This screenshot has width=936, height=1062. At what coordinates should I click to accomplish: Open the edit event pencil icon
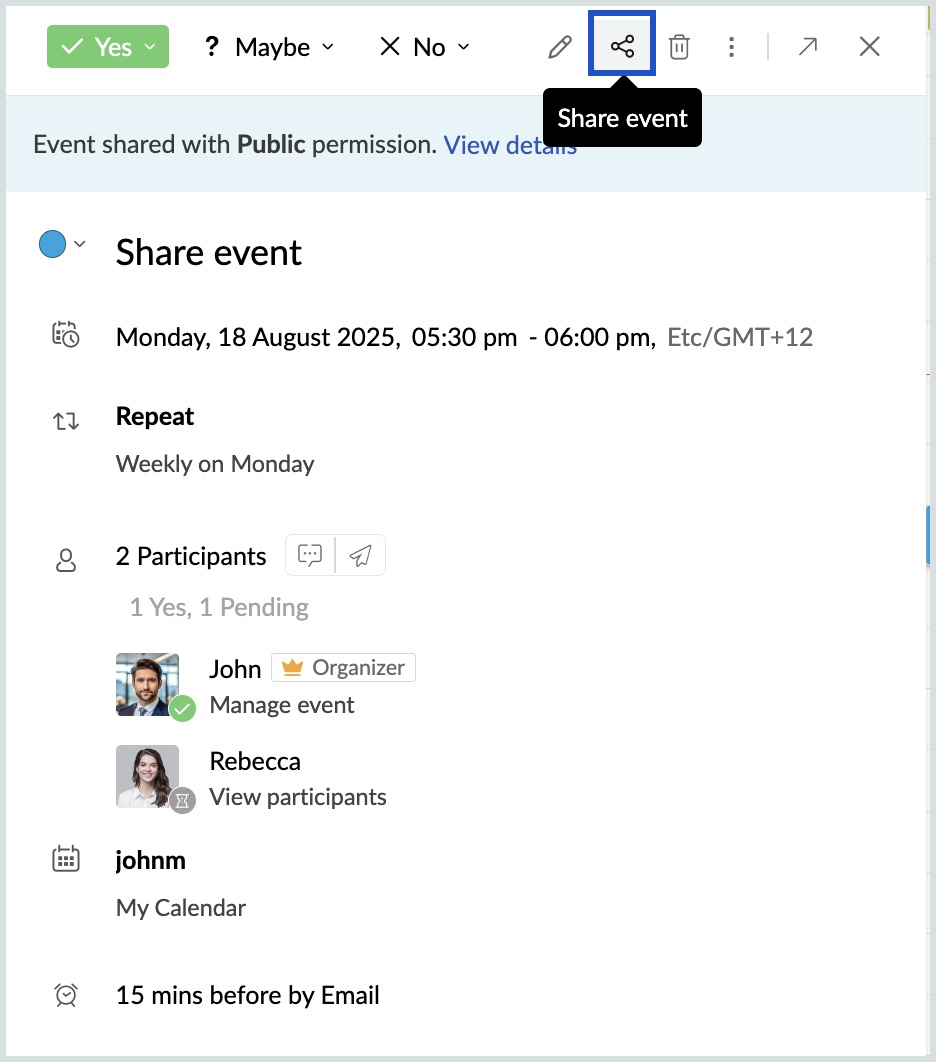click(x=559, y=46)
